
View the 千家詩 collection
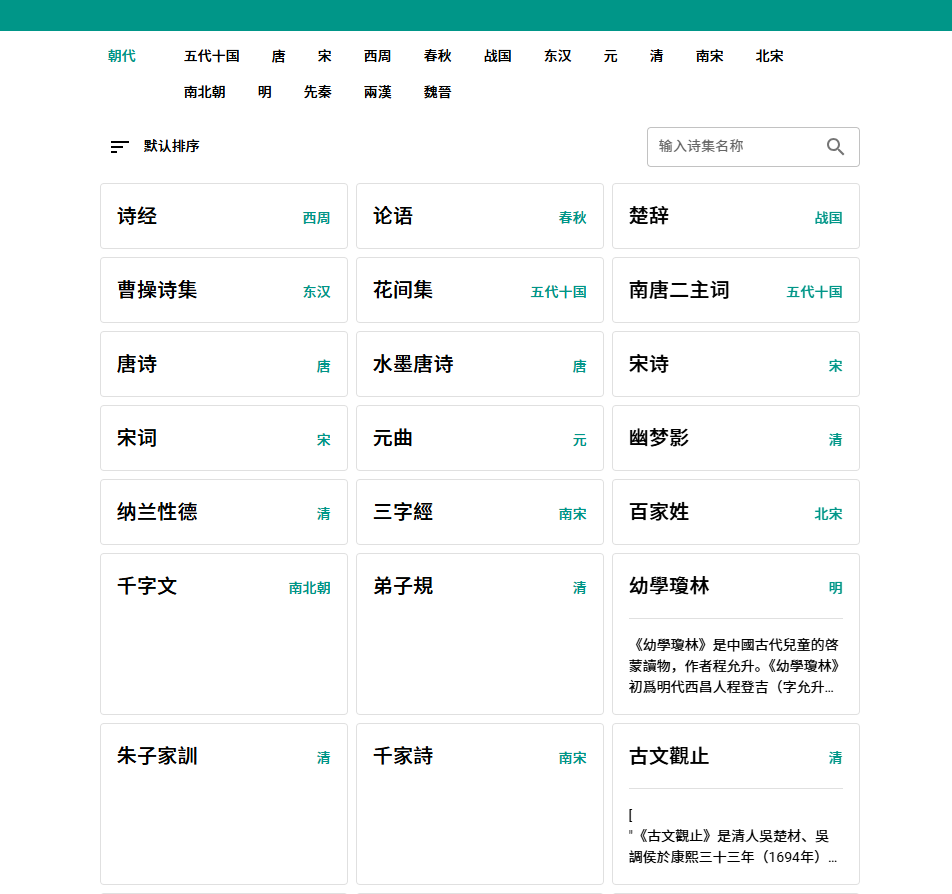coord(480,804)
